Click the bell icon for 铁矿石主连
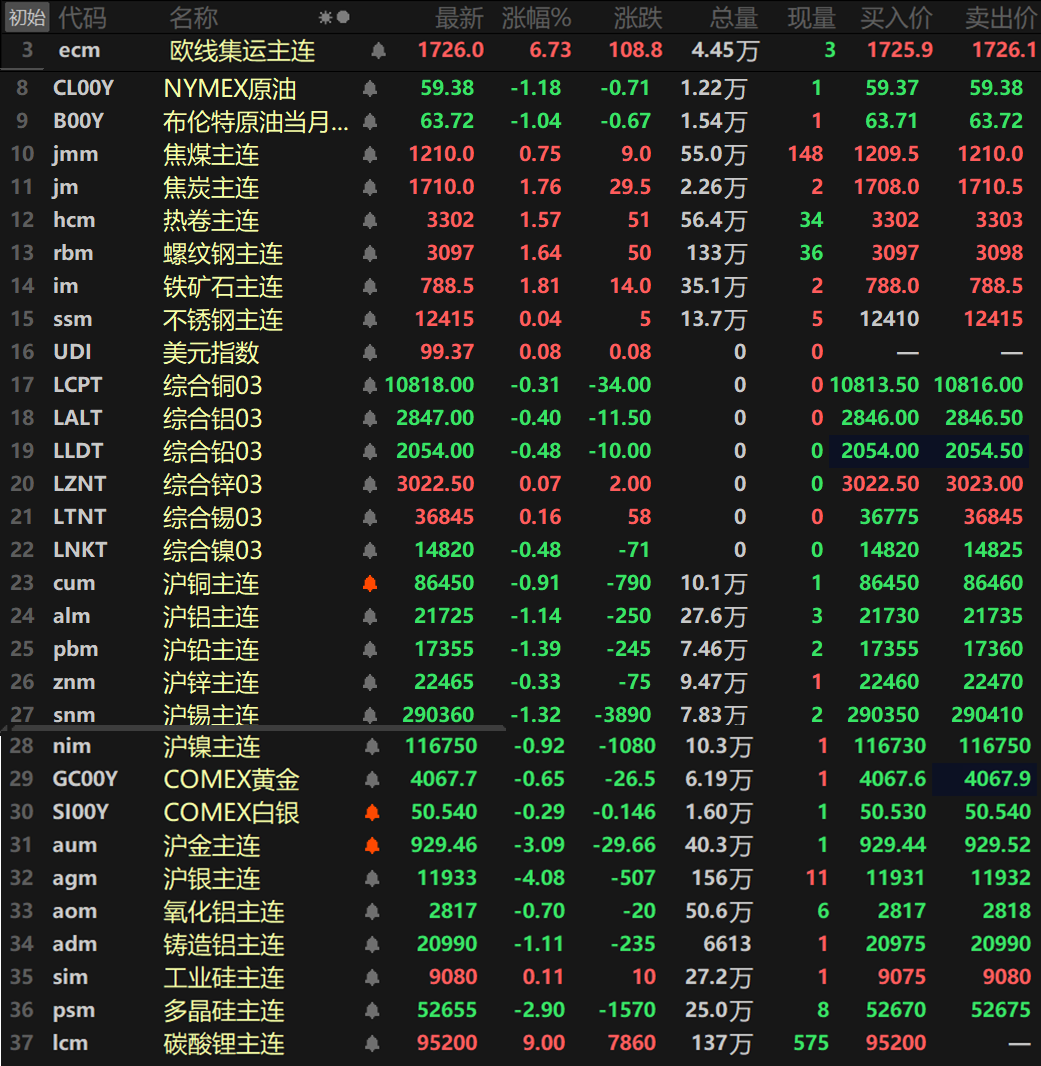This screenshot has width=1041, height=1066. click(x=369, y=285)
